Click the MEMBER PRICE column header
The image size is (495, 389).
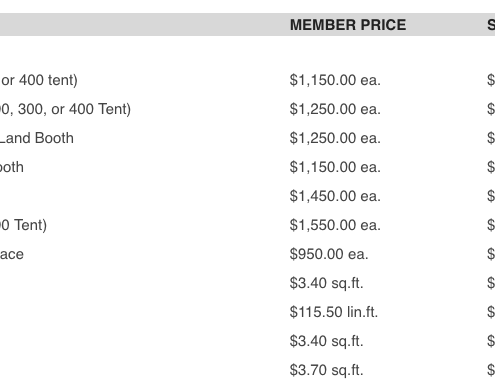[348, 25]
